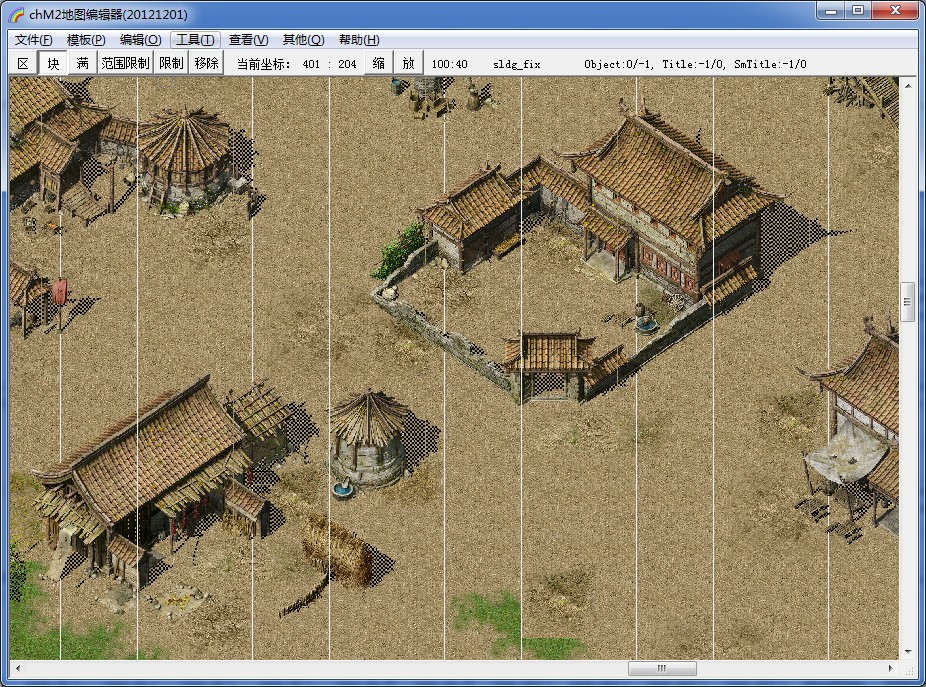This screenshot has height=687, width=926.
Task: Open the 模板(P) menu
Action: click(86, 40)
